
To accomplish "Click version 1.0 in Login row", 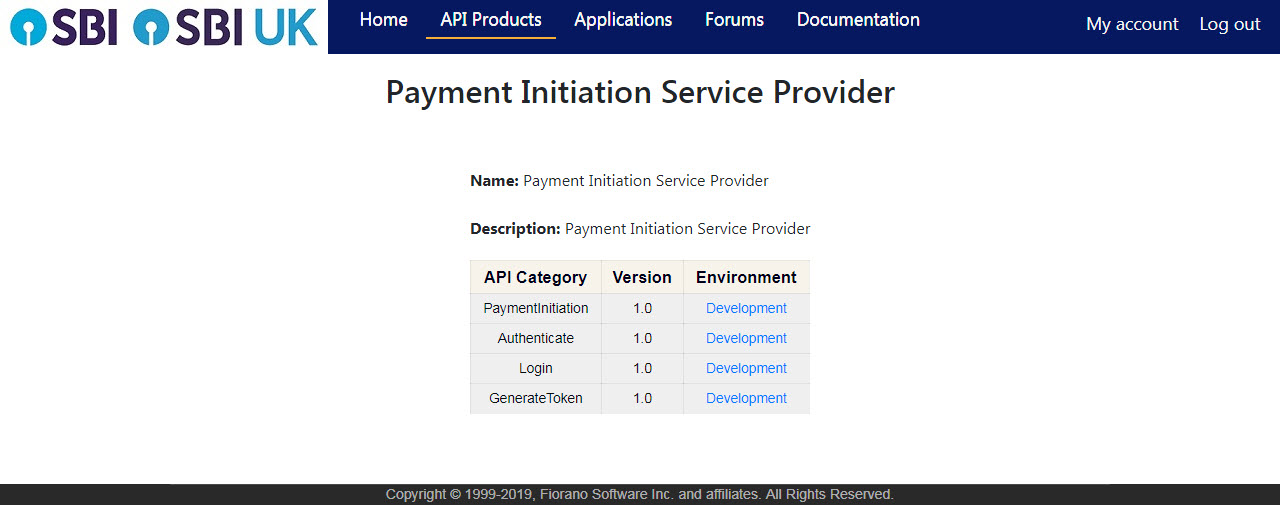I will tap(642, 368).
